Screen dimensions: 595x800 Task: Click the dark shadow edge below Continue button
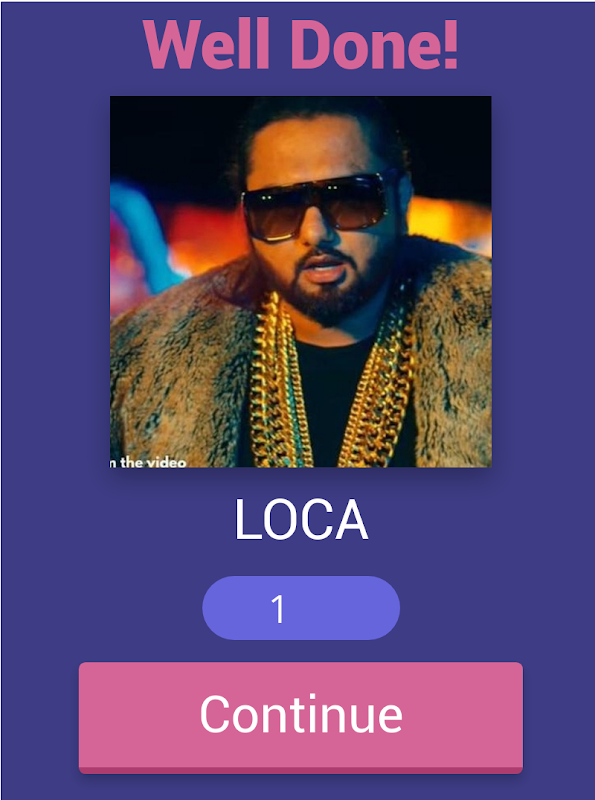pos(301,770)
